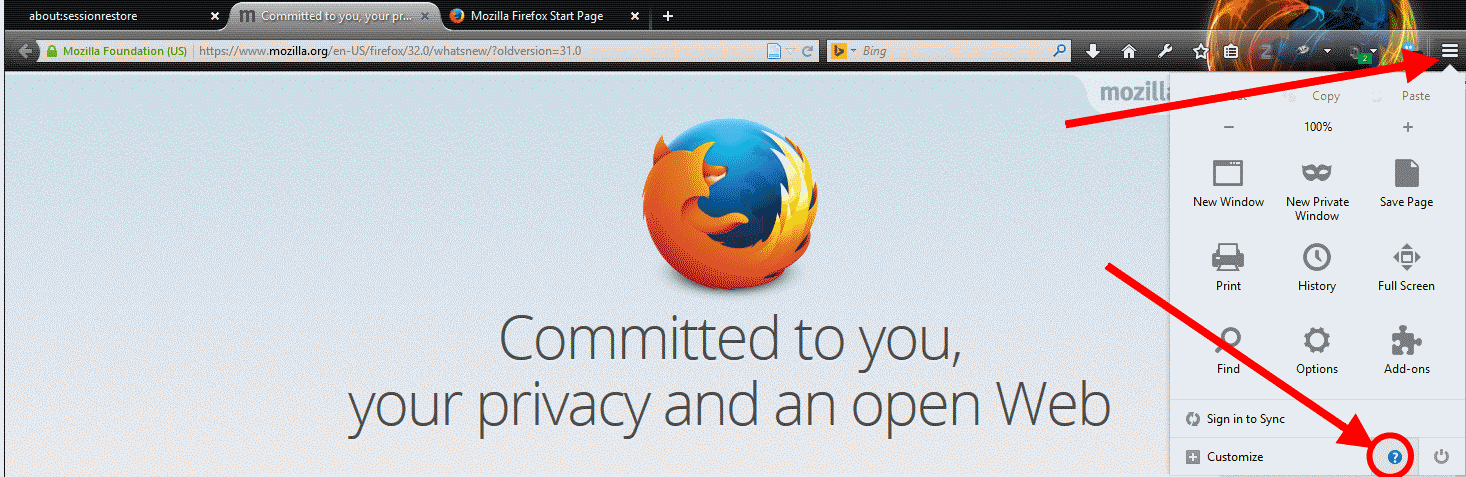
Task: Click the wrench developer tools icon
Action: pyautogui.click(x=1165, y=51)
